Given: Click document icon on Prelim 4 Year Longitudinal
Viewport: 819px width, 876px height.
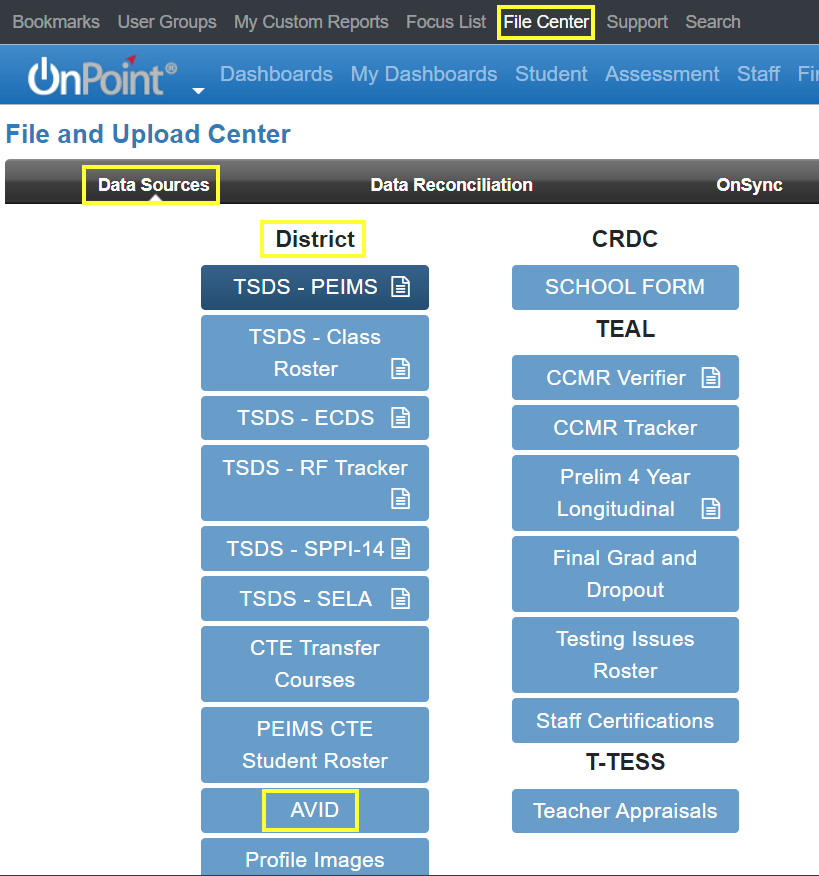Looking at the screenshot, I should point(711,509).
